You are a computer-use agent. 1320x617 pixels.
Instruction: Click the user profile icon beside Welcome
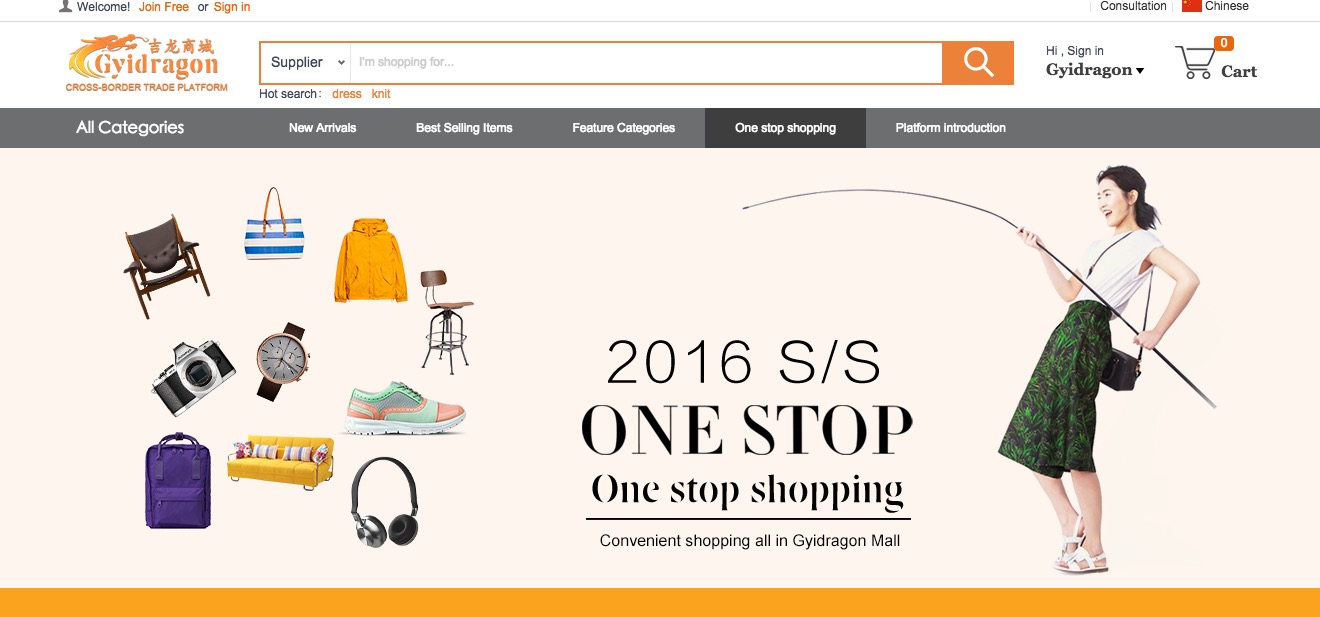[65, 6]
